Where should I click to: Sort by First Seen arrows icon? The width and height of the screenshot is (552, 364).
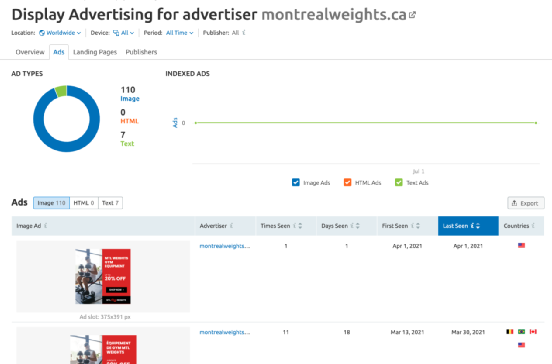pos(418,226)
